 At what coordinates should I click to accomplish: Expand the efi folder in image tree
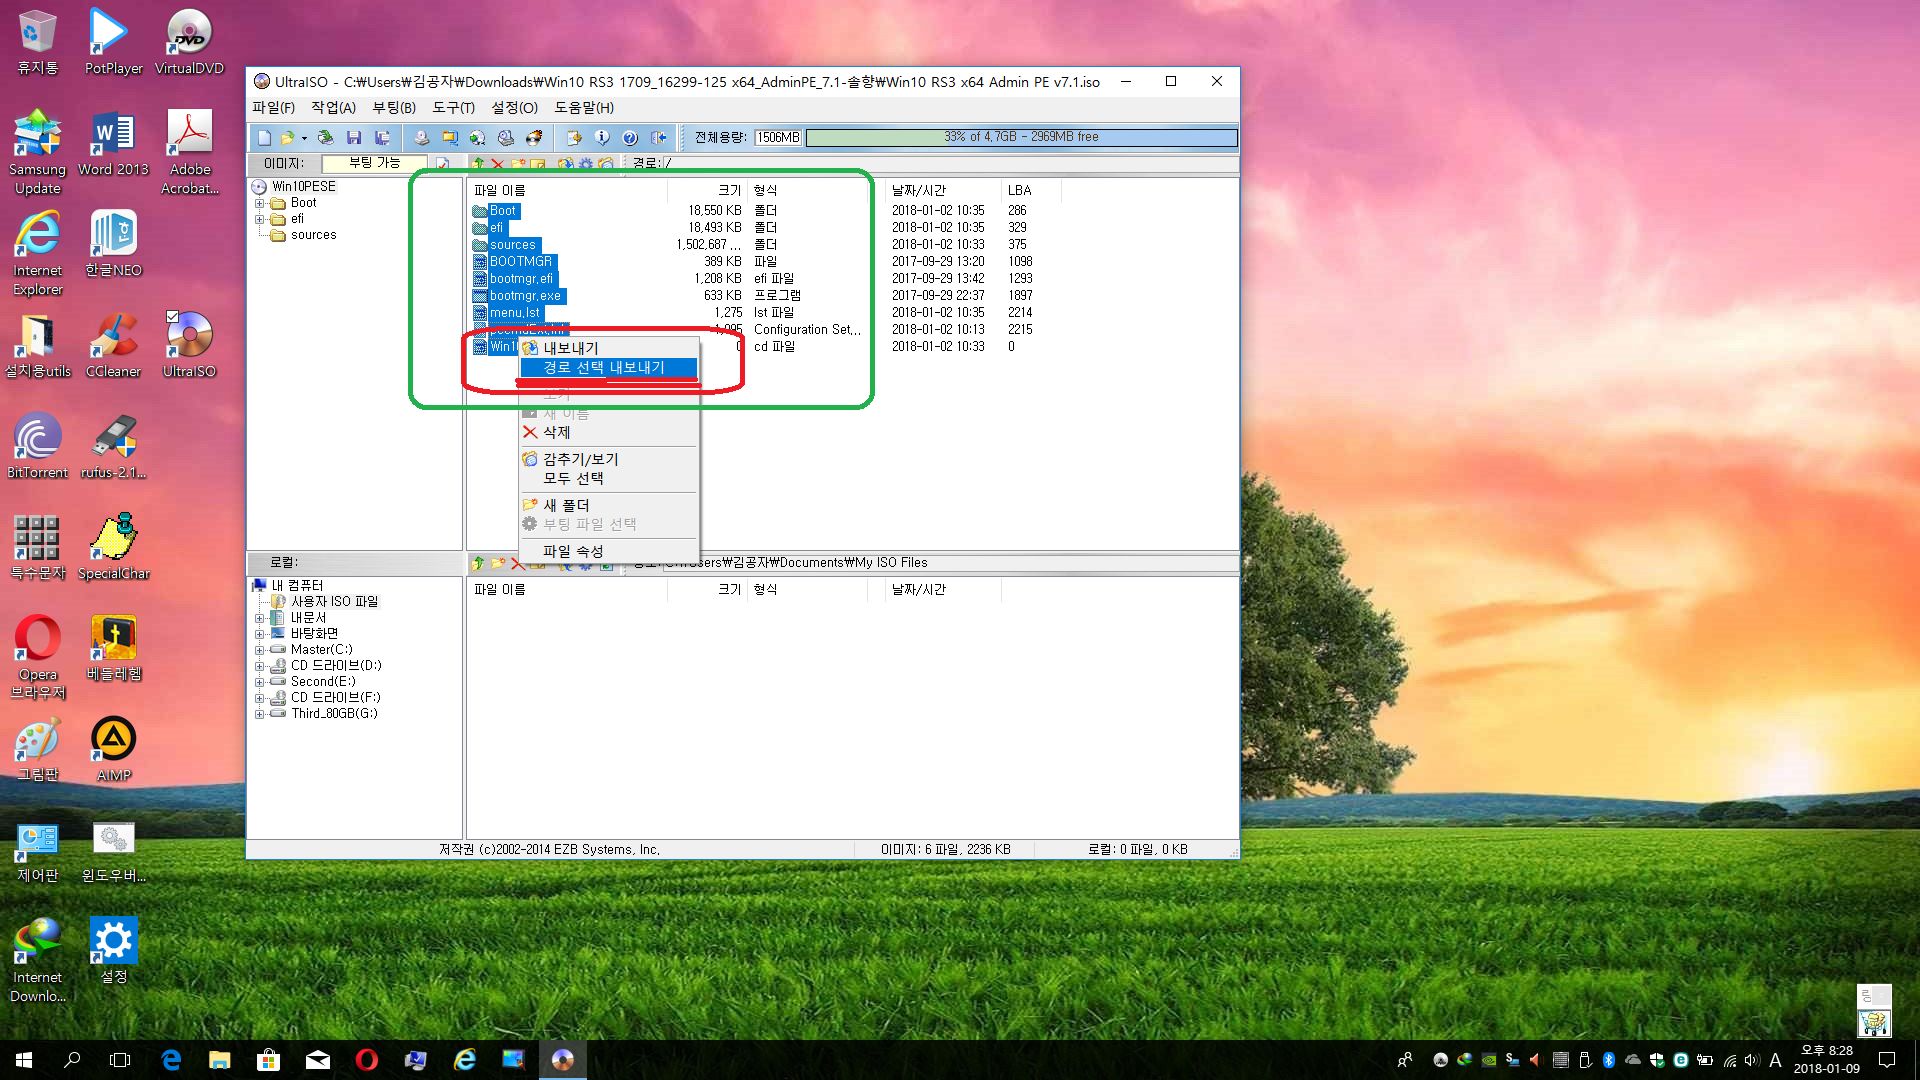[259, 219]
